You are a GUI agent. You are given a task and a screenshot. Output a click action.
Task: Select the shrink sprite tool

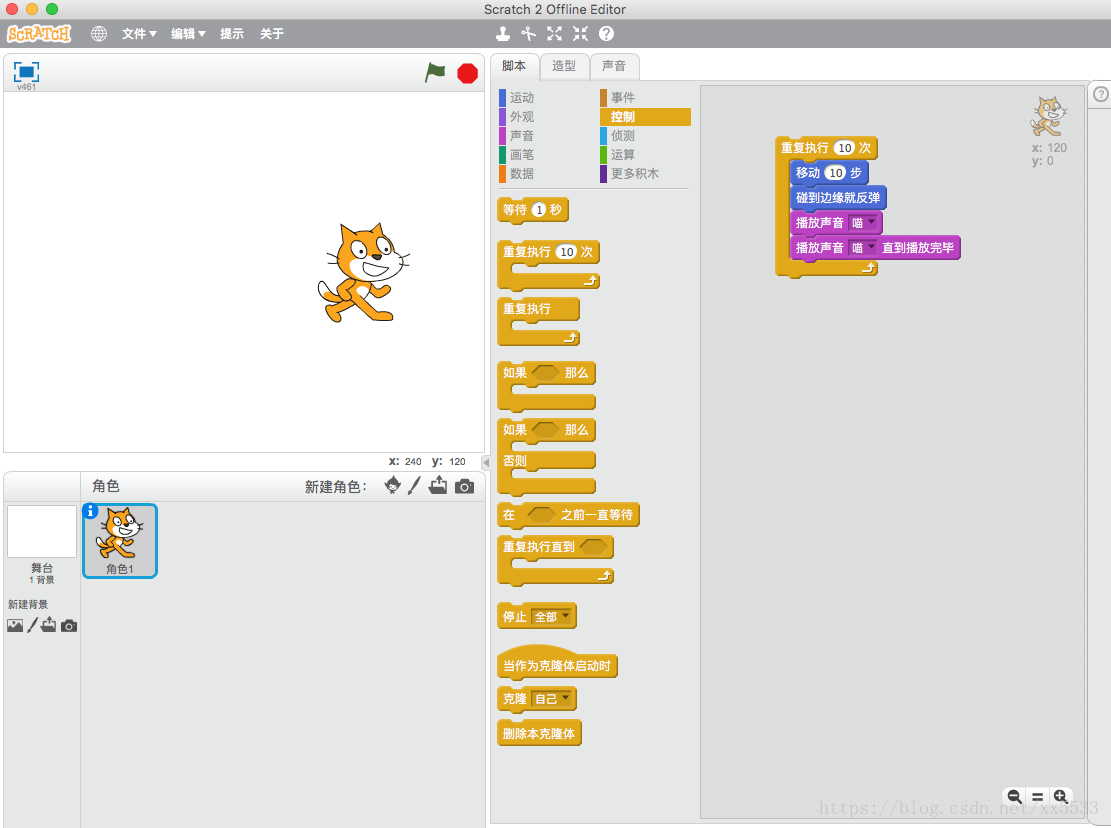coord(580,33)
